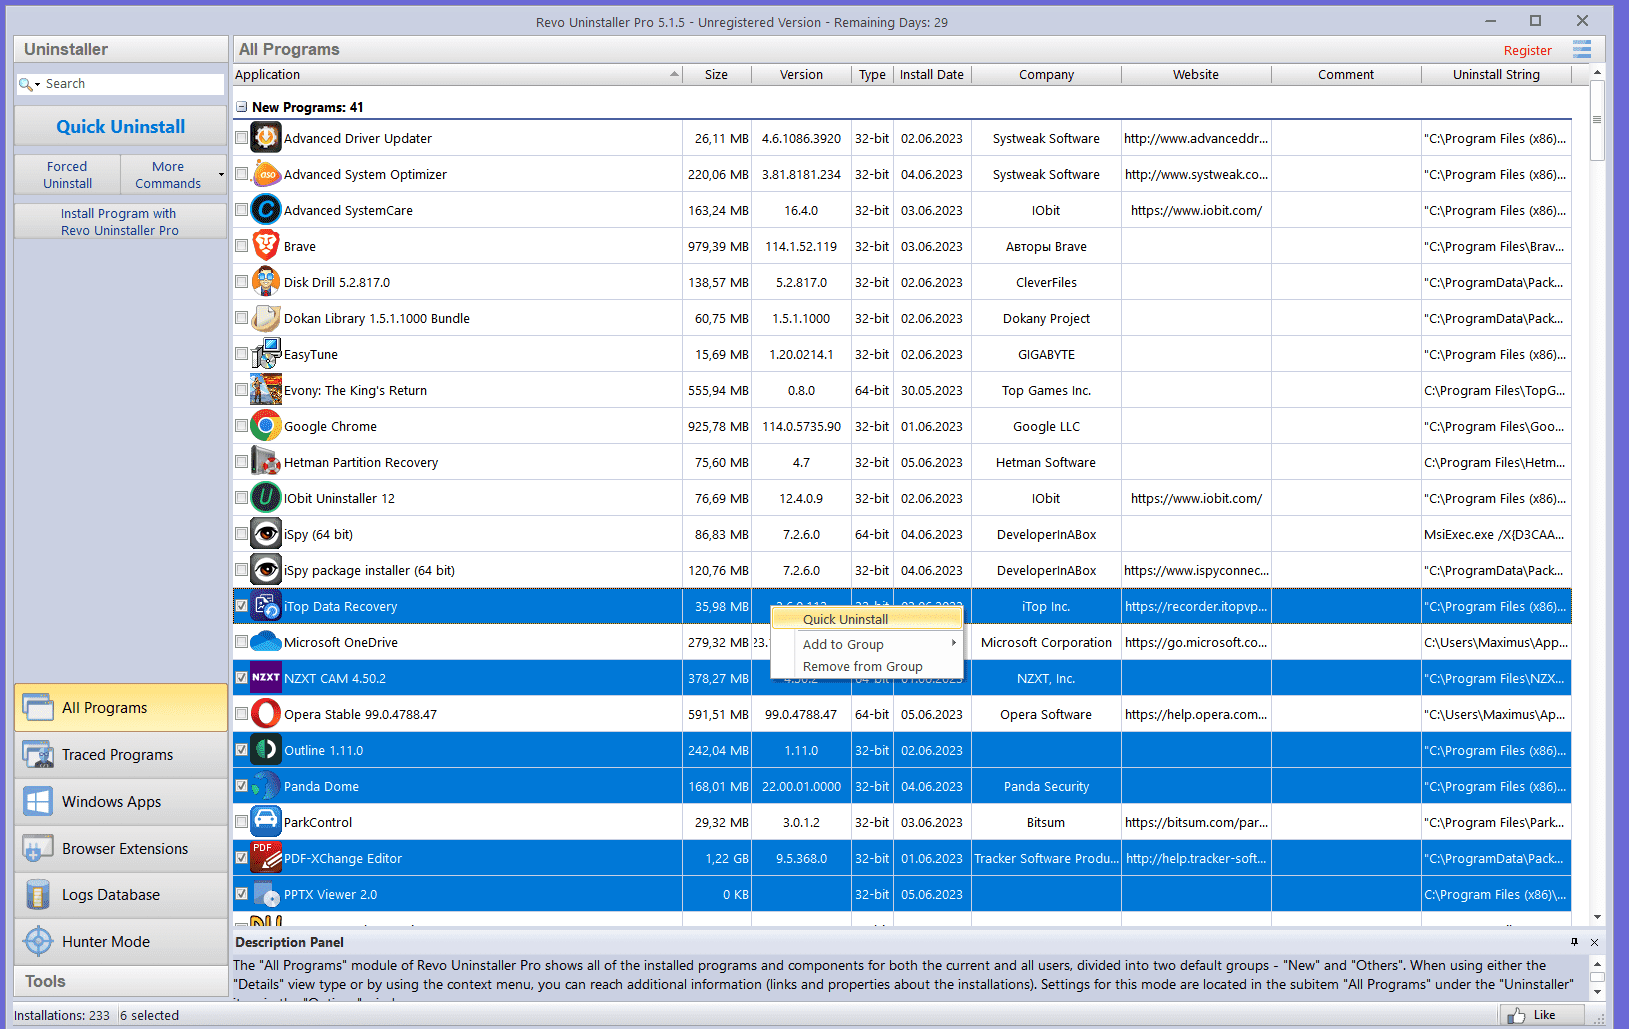Click the PPTX Viewer 2.0 icon
Viewport: 1629px width, 1029px height.
[266, 894]
